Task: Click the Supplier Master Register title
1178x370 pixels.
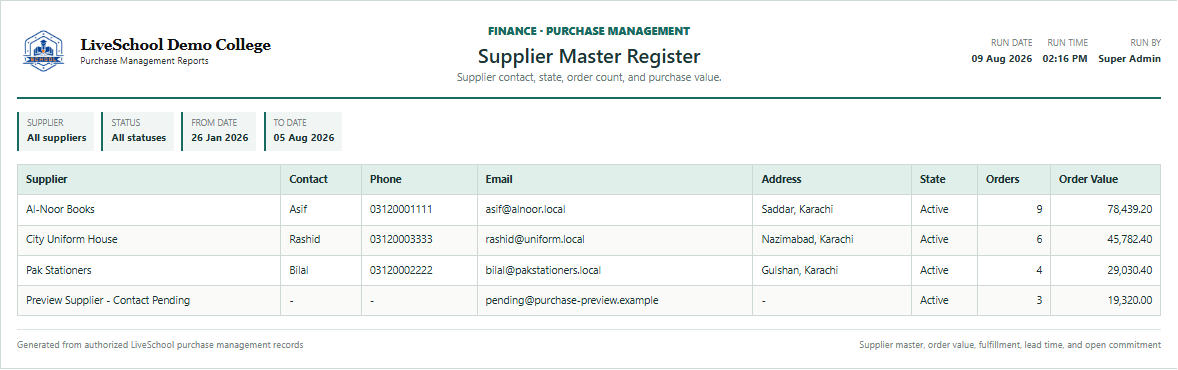Action: (589, 56)
